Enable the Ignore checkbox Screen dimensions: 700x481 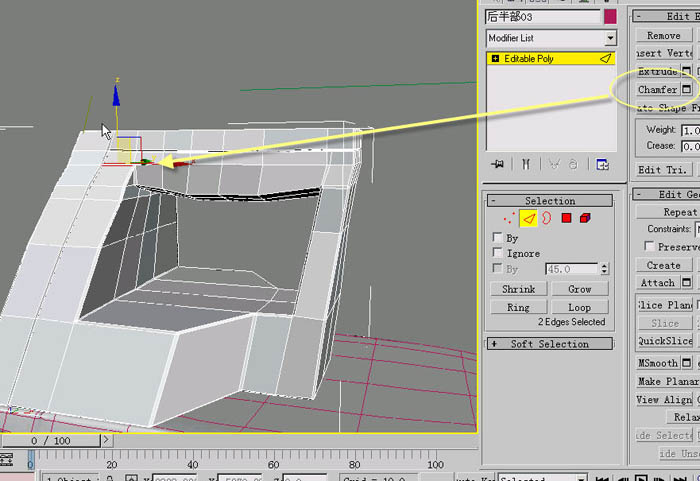[x=497, y=252]
